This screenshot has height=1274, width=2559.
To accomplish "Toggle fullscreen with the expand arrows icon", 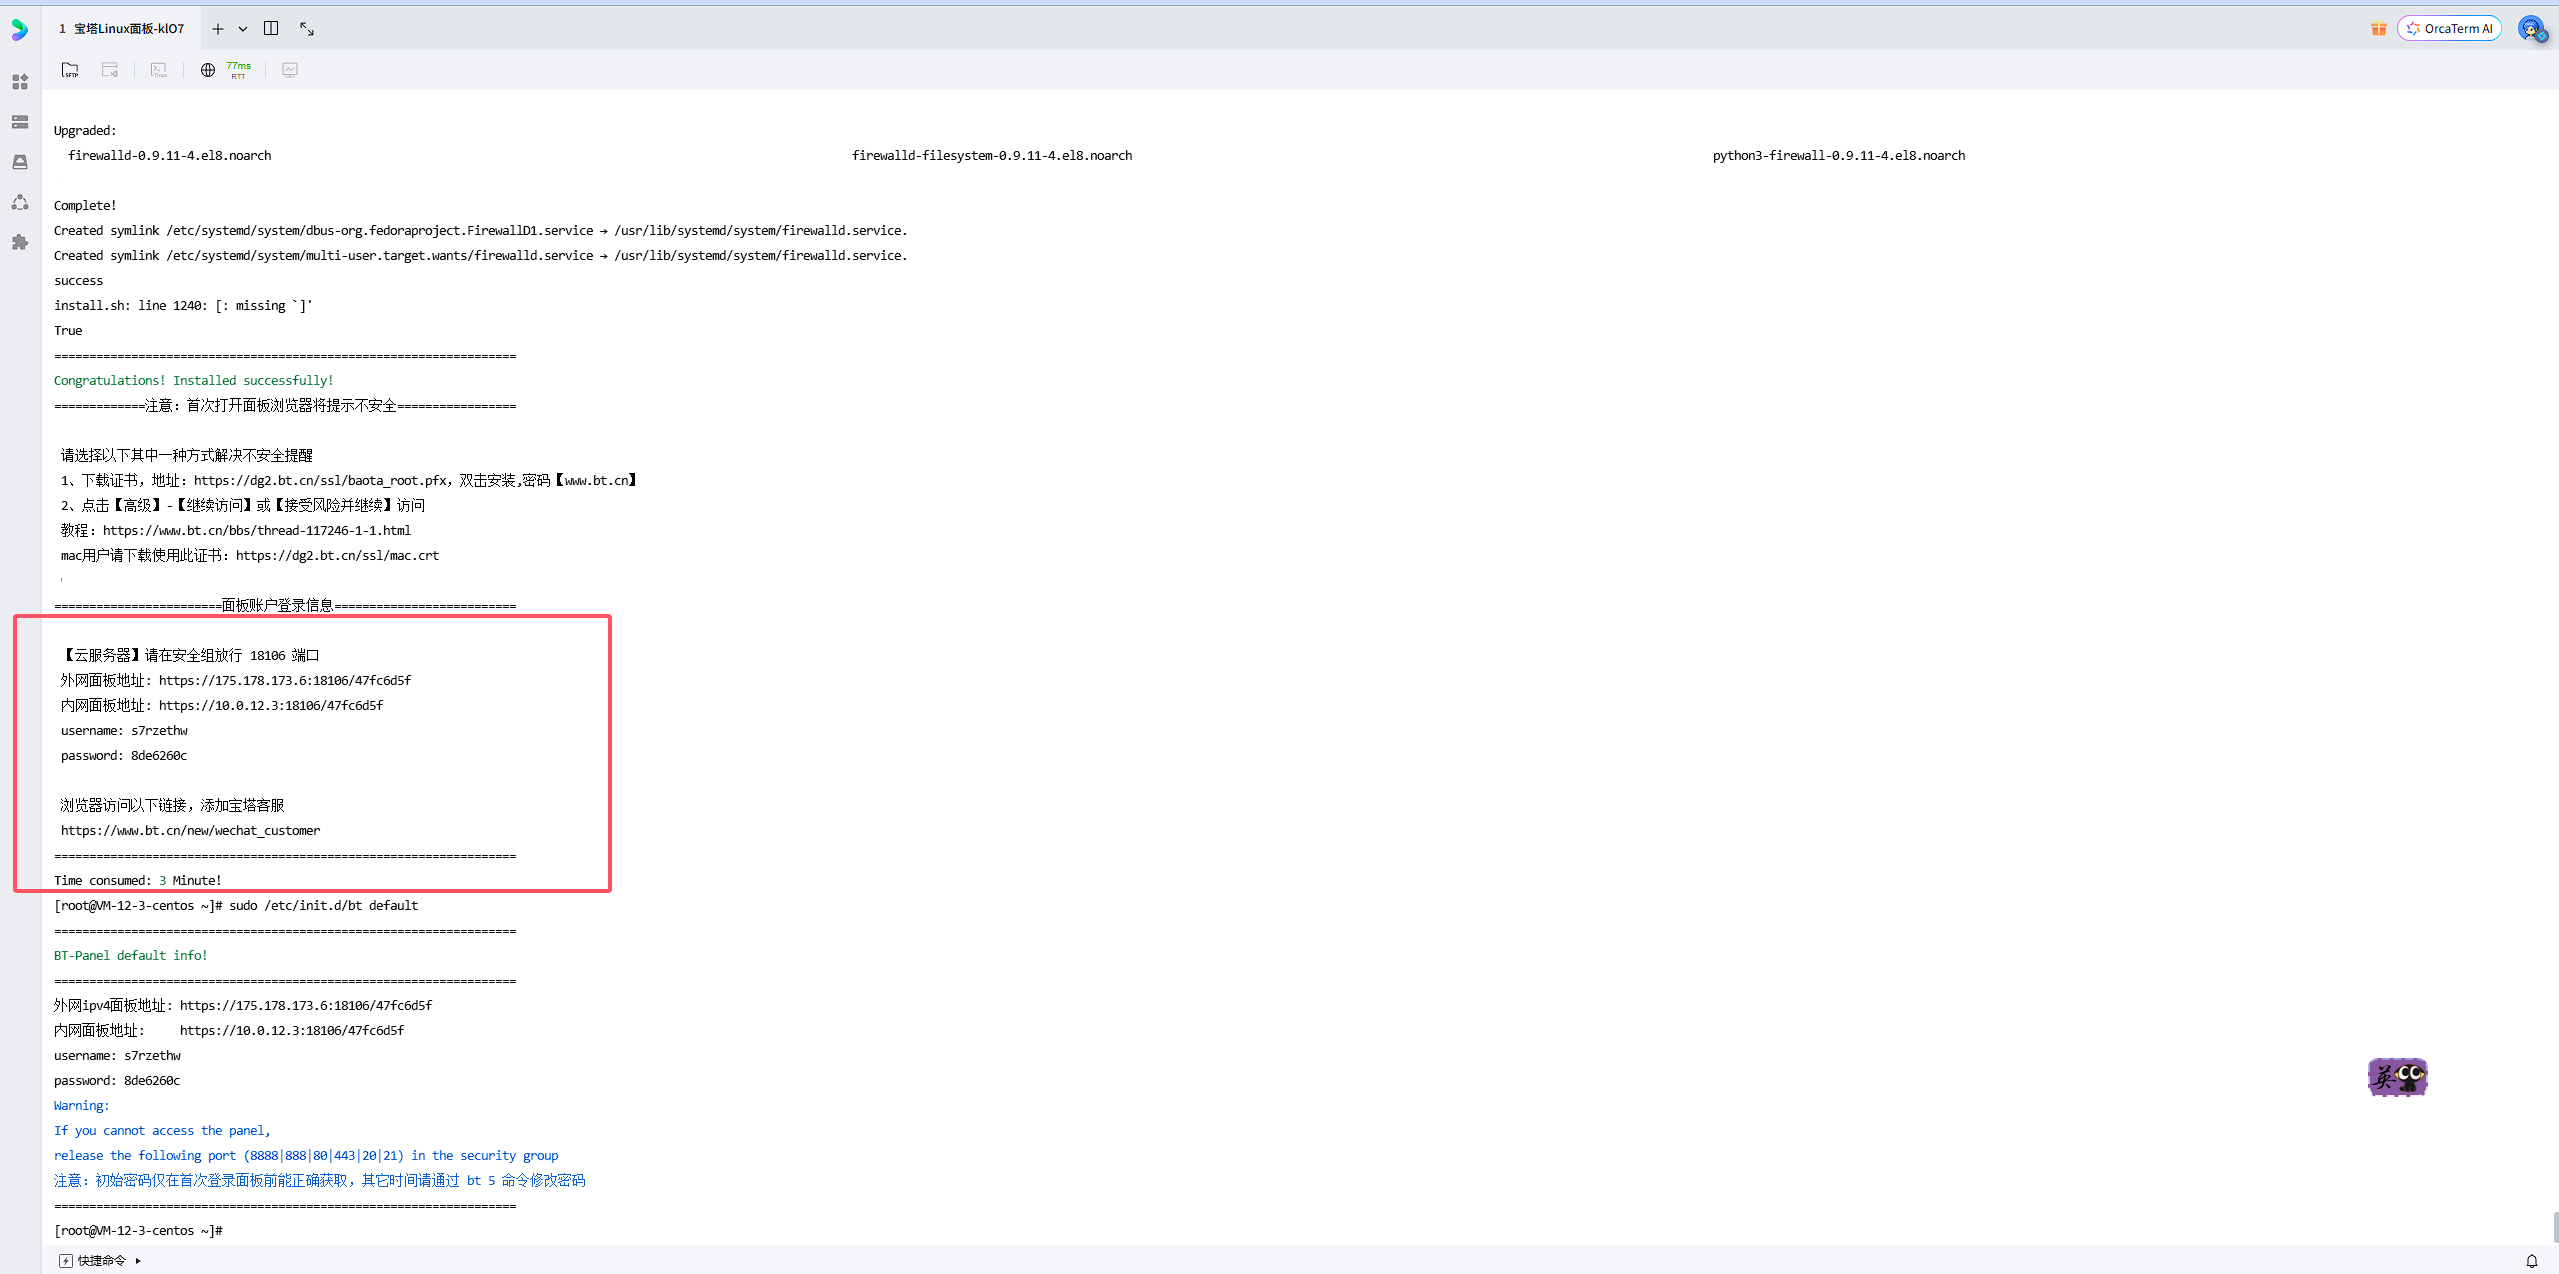I will pyautogui.click(x=307, y=29).
